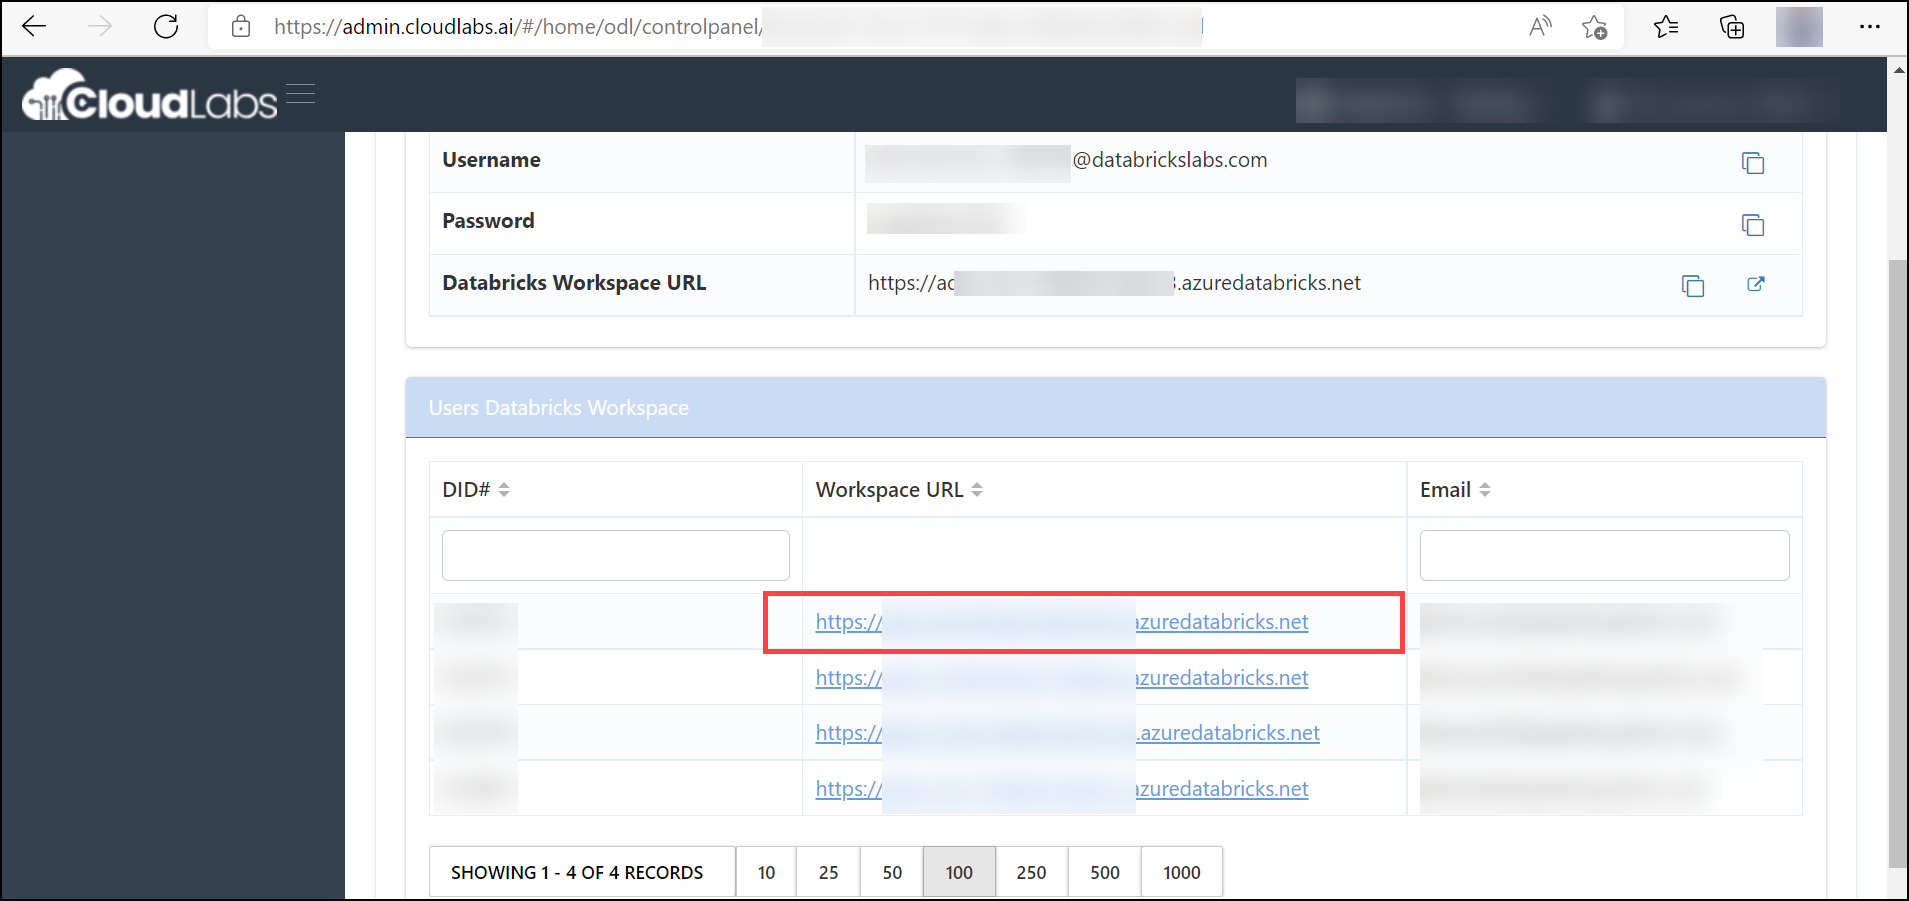The width and height of the screenshot is (1909, 901).
Task: Click the Databricks Workspace URL label
Action: click(574, 283)
